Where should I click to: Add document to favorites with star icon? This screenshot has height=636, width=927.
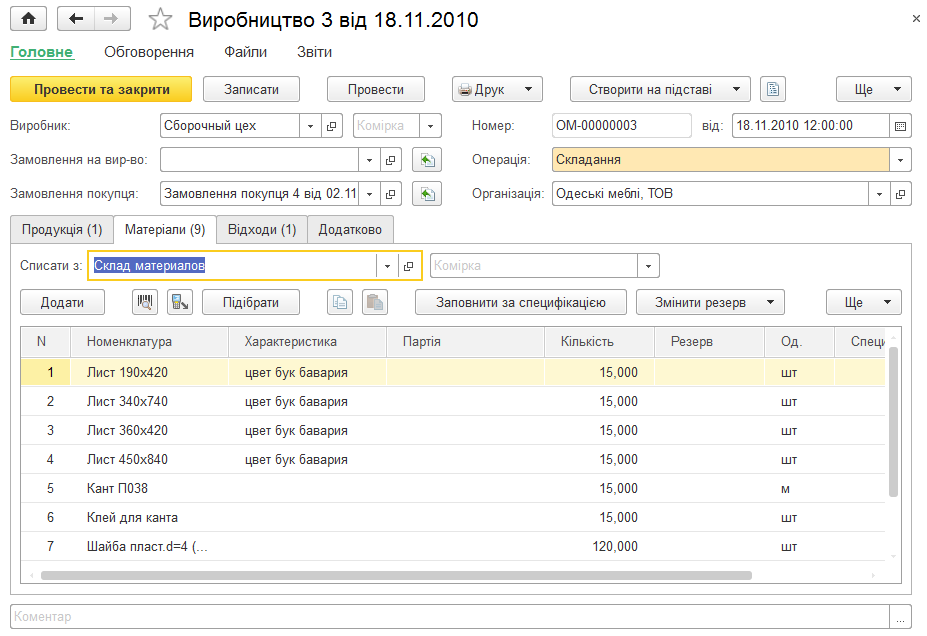click(160, 20)
